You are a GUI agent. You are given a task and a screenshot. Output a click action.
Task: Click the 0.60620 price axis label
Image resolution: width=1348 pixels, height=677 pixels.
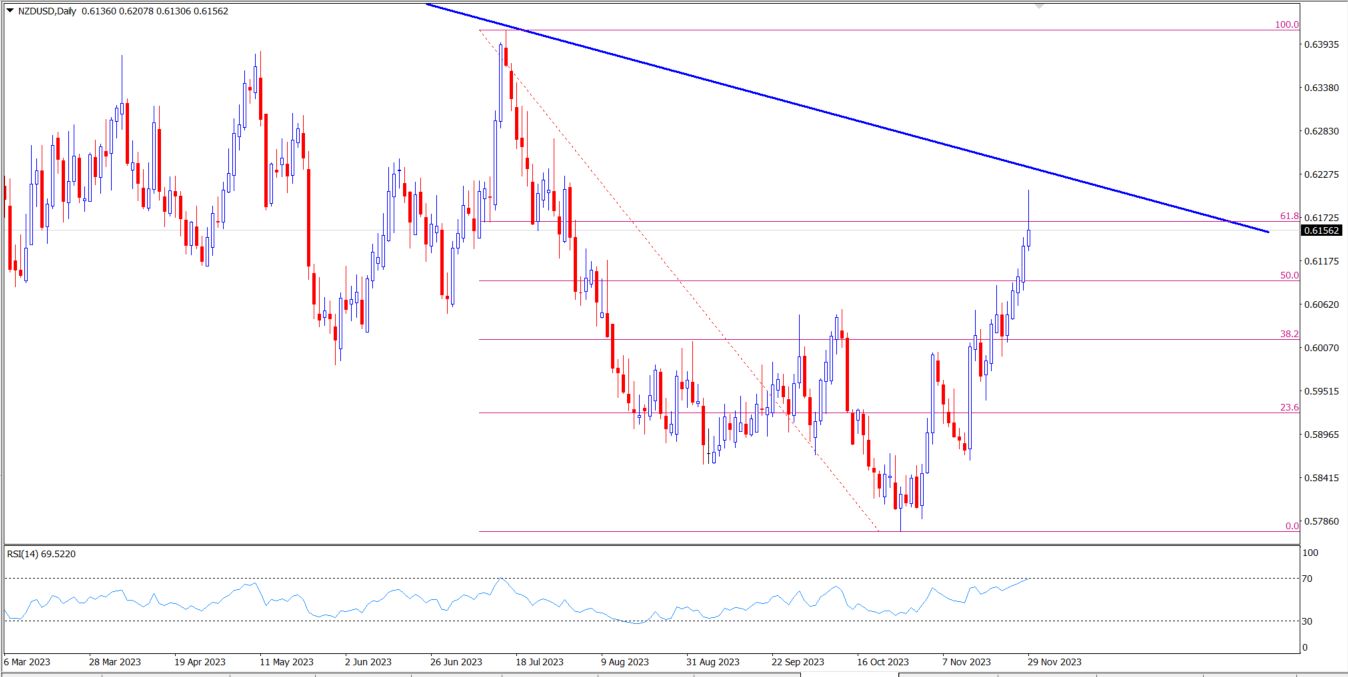click(1323, 304)
